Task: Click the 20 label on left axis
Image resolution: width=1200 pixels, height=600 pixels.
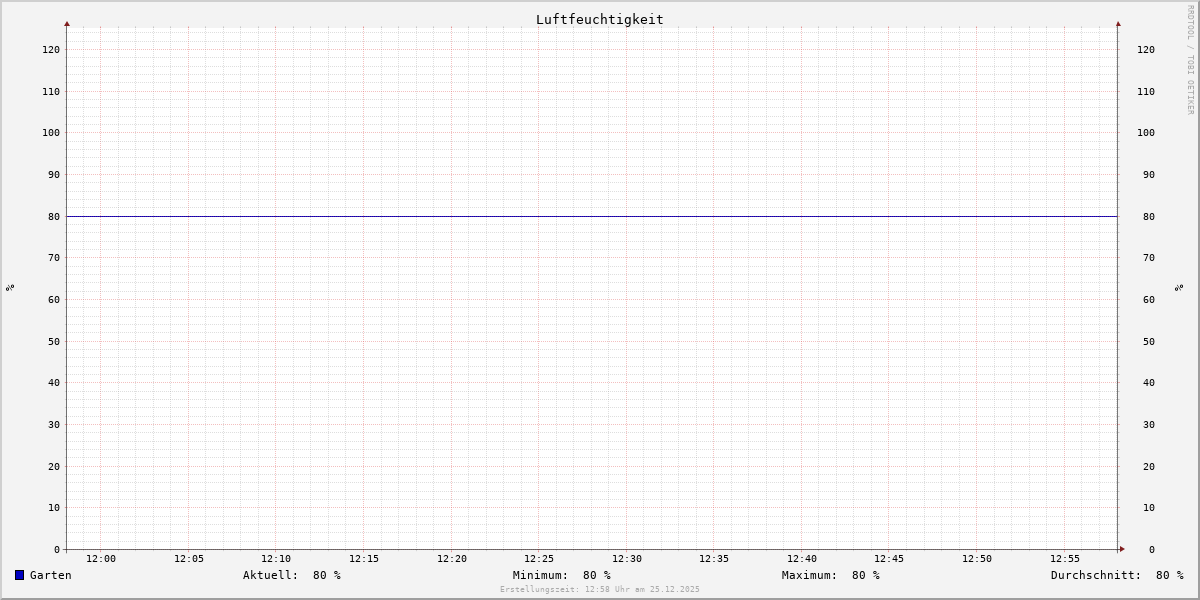Action: coord(54,466)
